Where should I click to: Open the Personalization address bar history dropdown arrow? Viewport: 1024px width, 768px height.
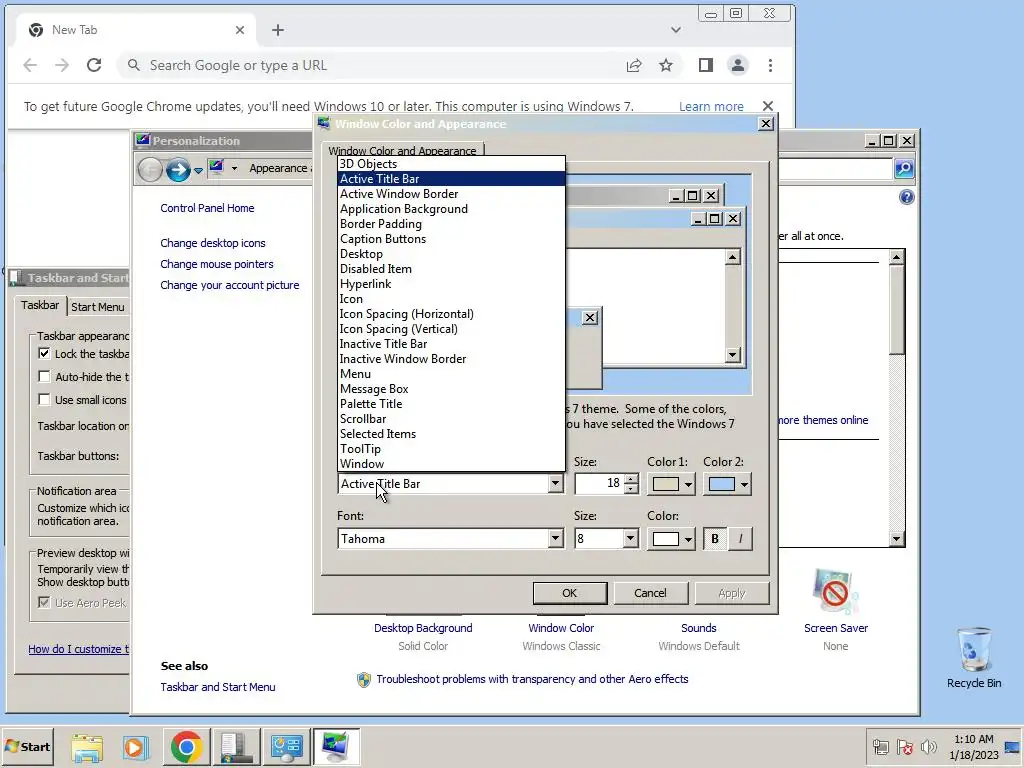coord(234,168)
